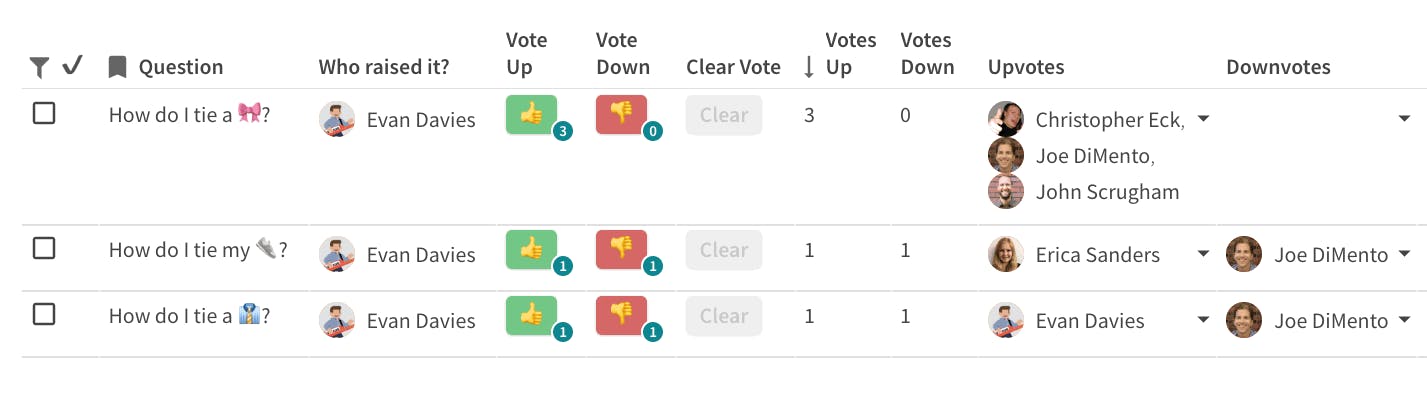Tick the checkbox for shoe question
Screen dimensions: 1427x413
click(44, 248)
